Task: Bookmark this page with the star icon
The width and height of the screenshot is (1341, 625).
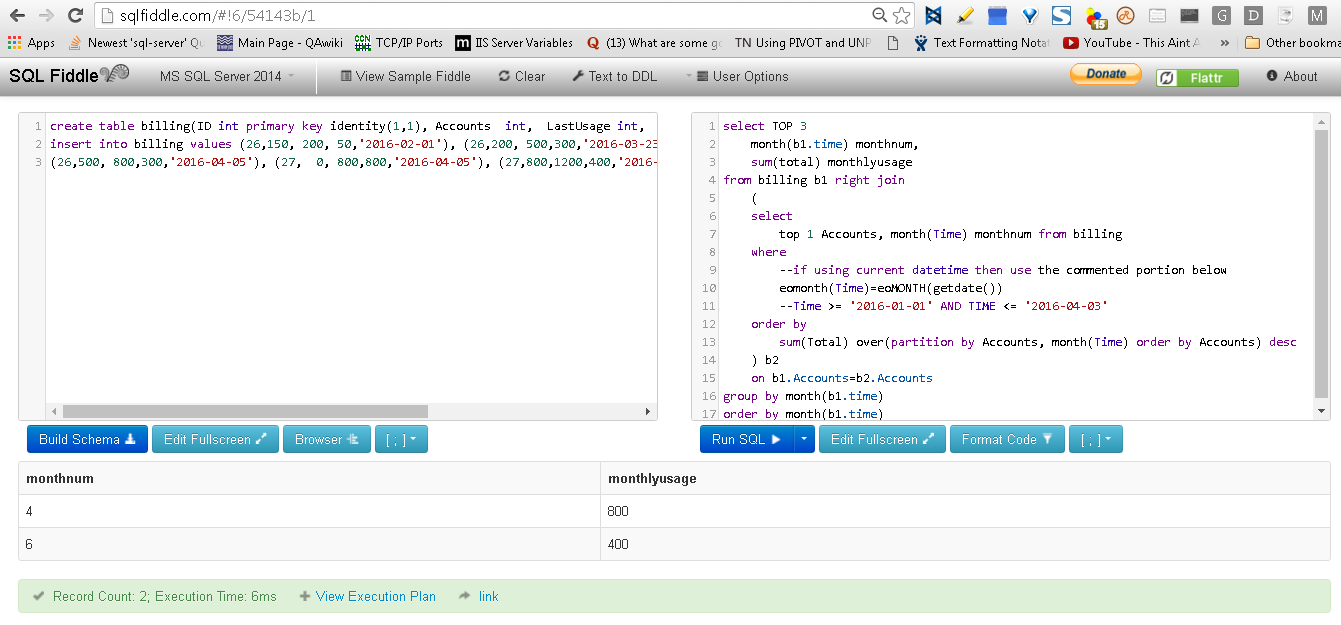Action: [x=902, y=16]
